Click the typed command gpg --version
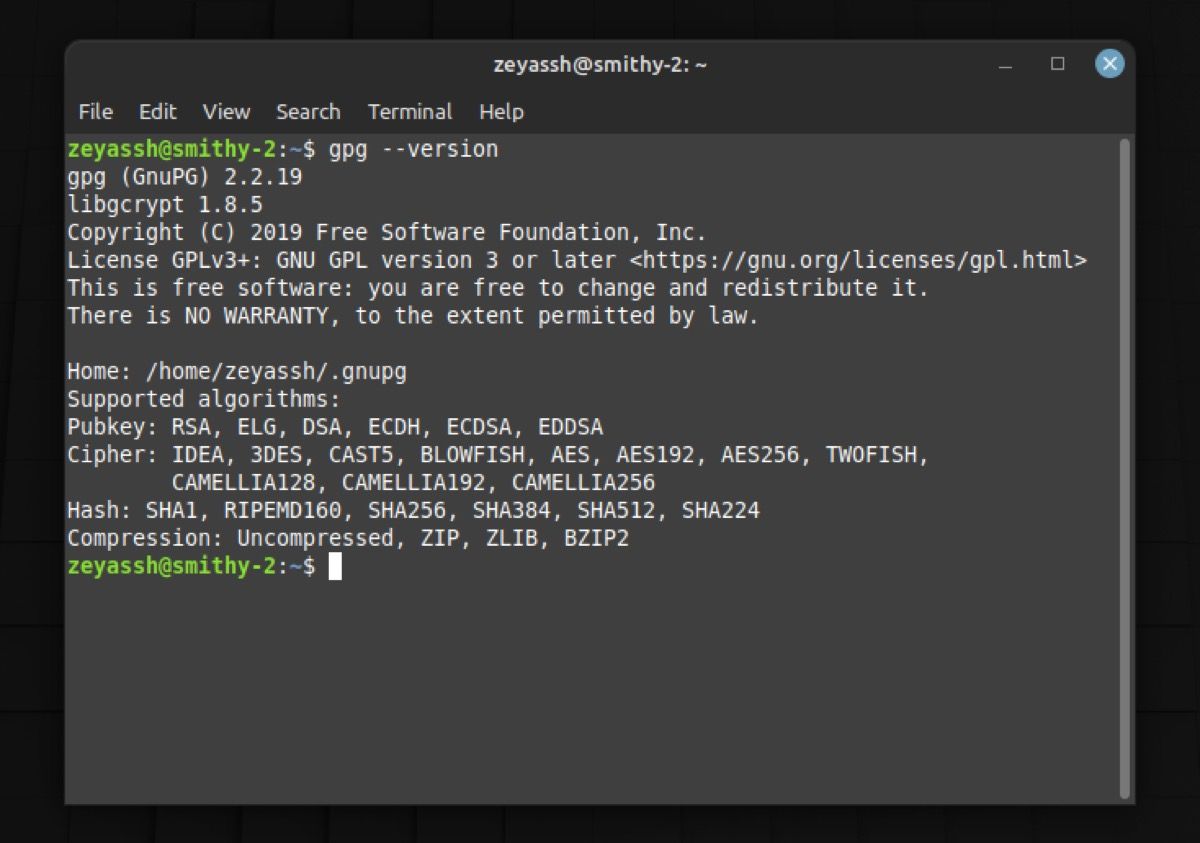Screen dimensions: 1200x843 coord(413,150)
